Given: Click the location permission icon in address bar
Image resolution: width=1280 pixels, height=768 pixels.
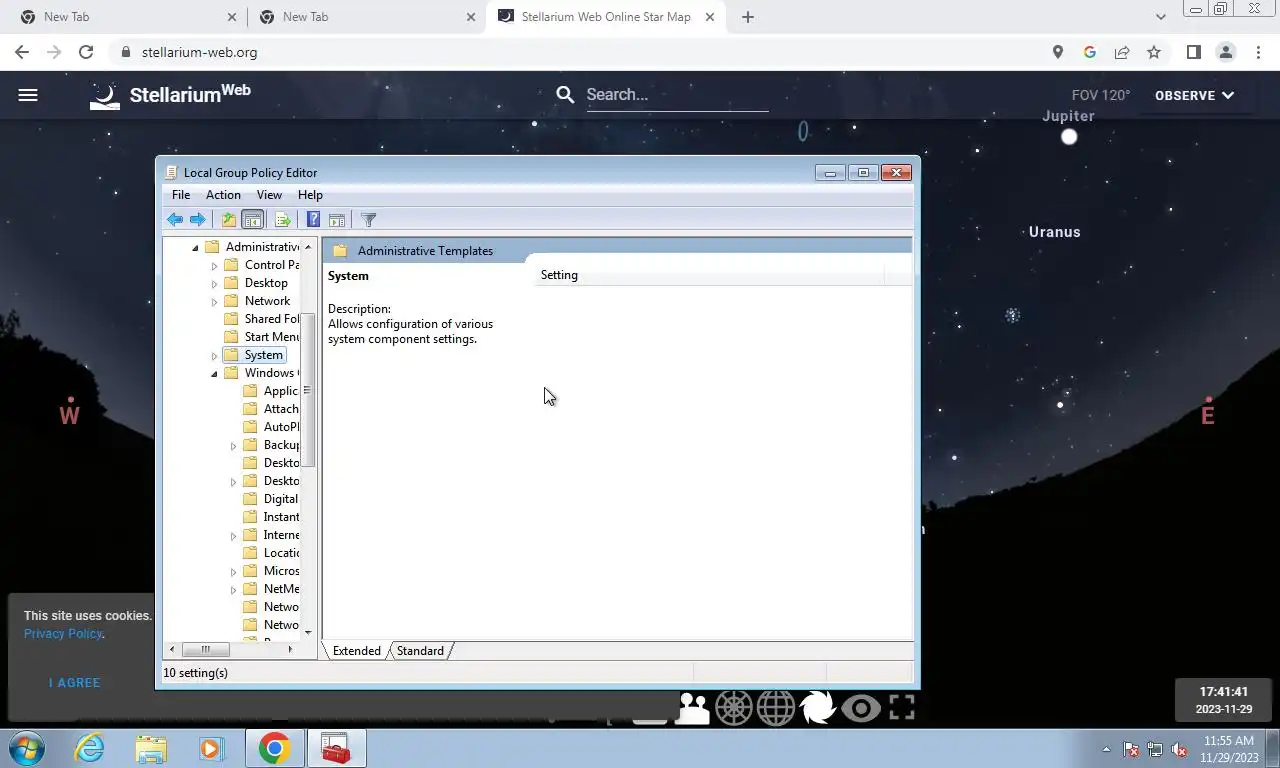Looking at the screenshot, I should click(1058, 52).
